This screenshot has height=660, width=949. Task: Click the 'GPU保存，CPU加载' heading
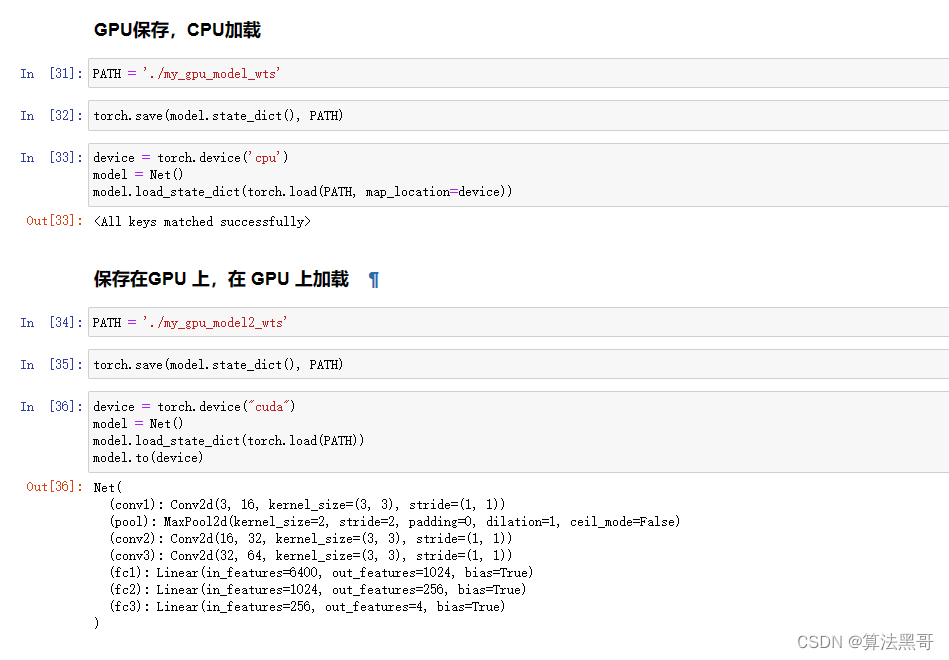[177, 30]
